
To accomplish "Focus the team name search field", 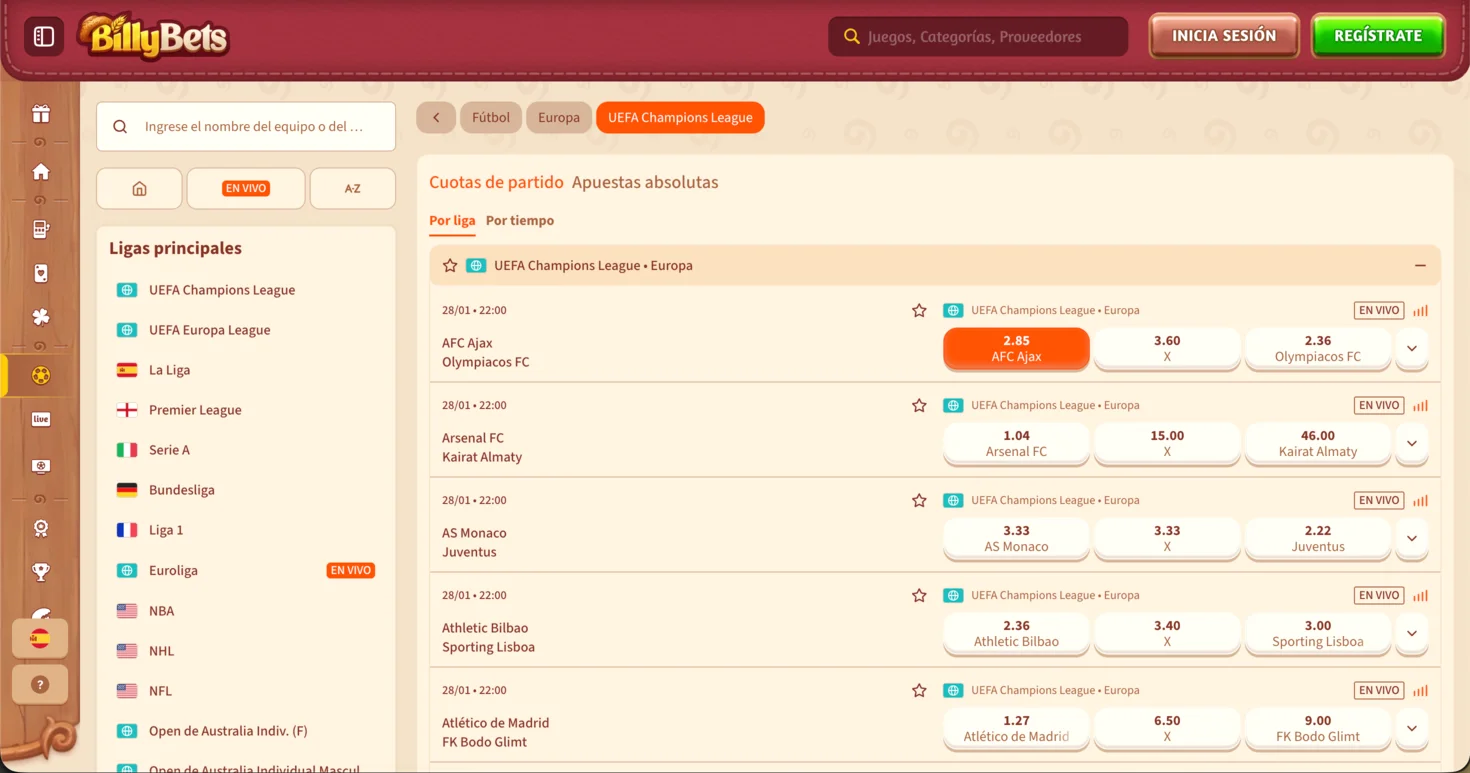I will (x=246, y=127).
